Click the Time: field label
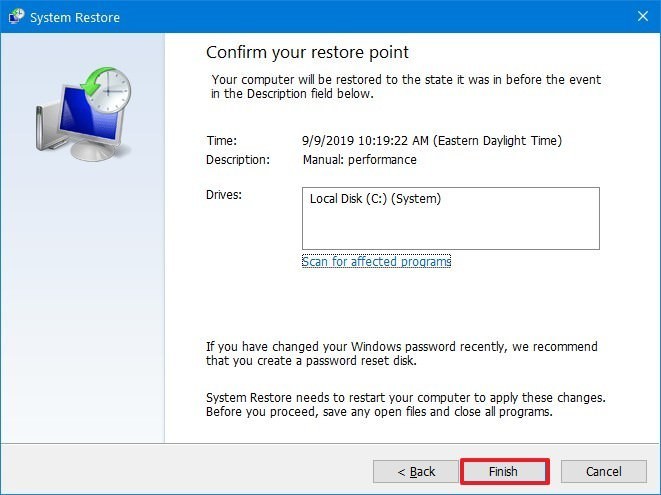 coord(222,141)
